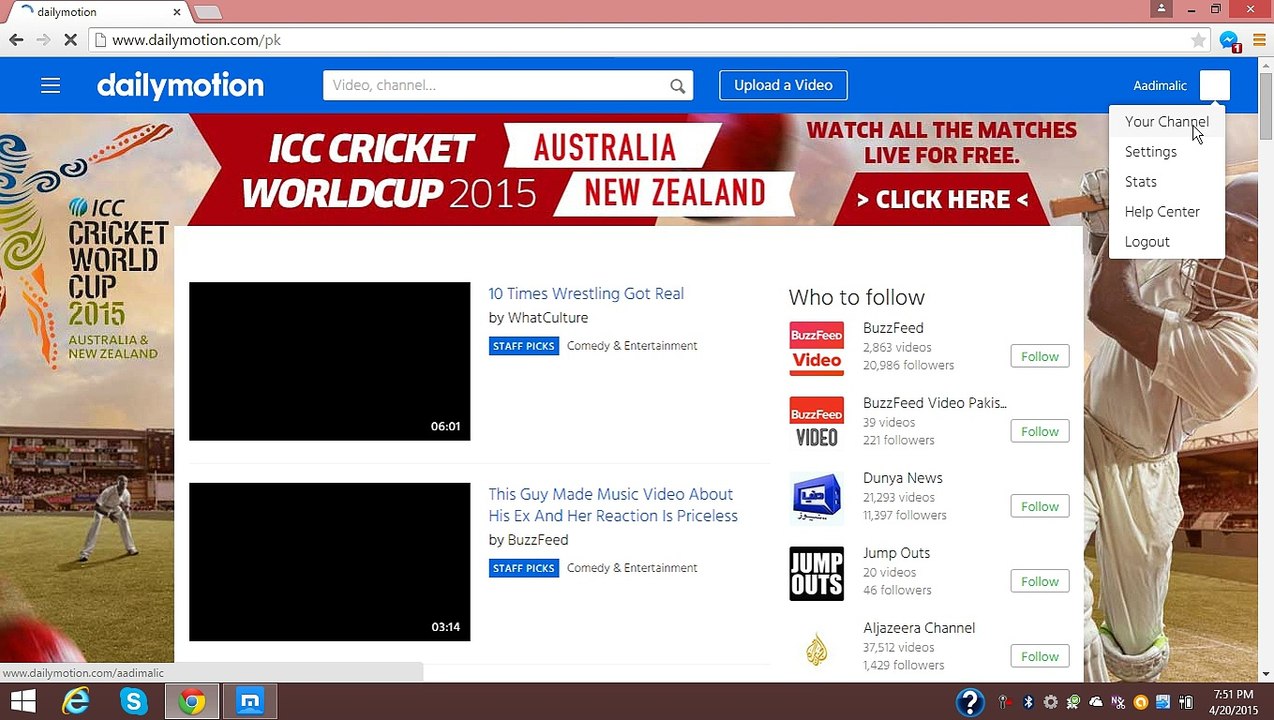Open the Dailymotion hamburger menu
Viewport: 1274px width, 720px height.
point(50,85)
